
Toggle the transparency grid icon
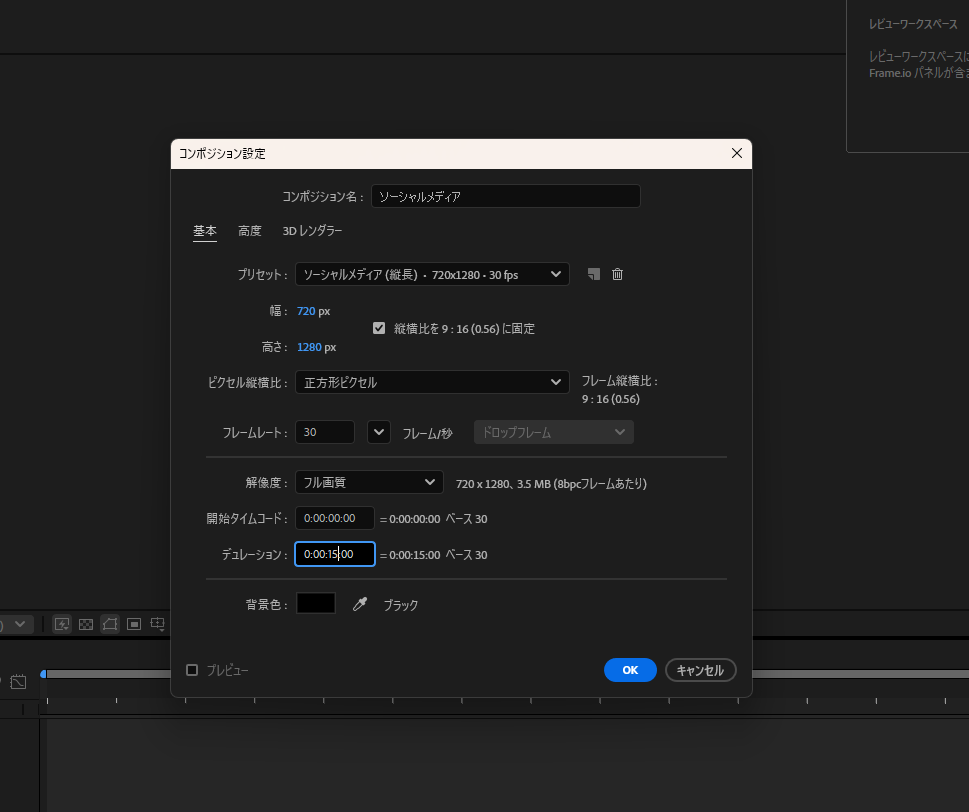click(x=86, y=624)
